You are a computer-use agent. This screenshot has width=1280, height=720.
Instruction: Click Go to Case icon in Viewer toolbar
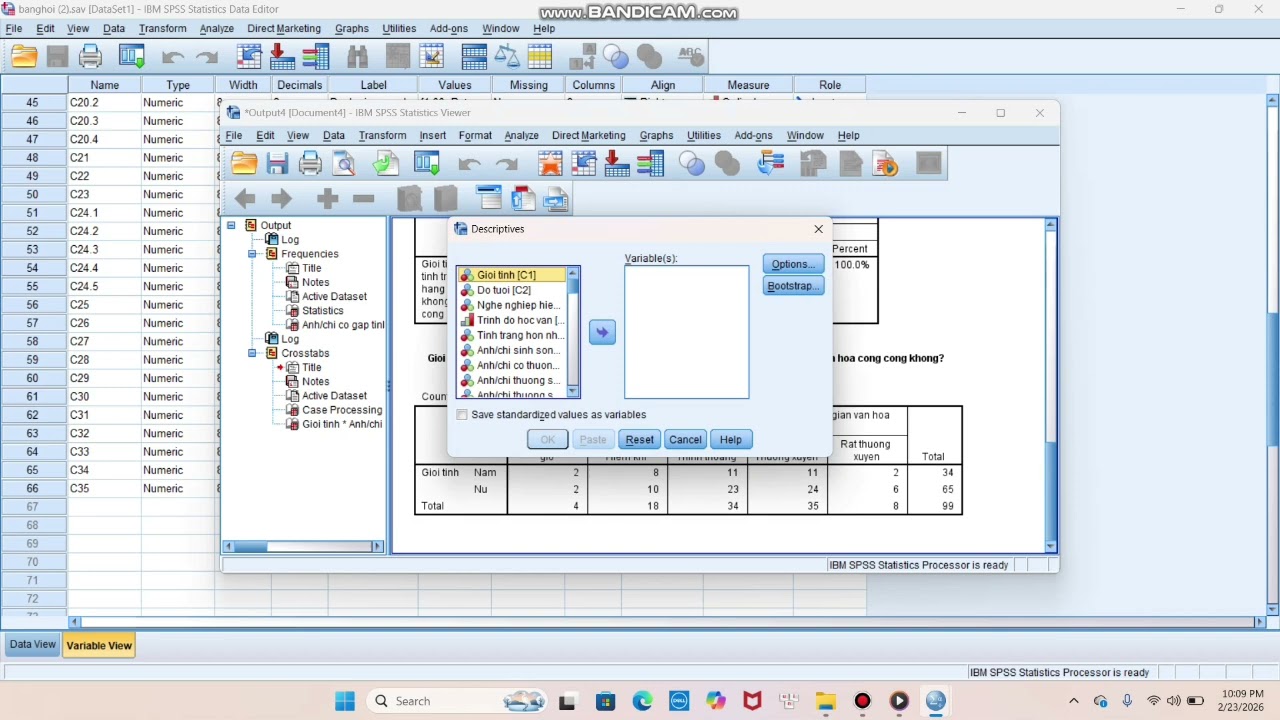584,163
